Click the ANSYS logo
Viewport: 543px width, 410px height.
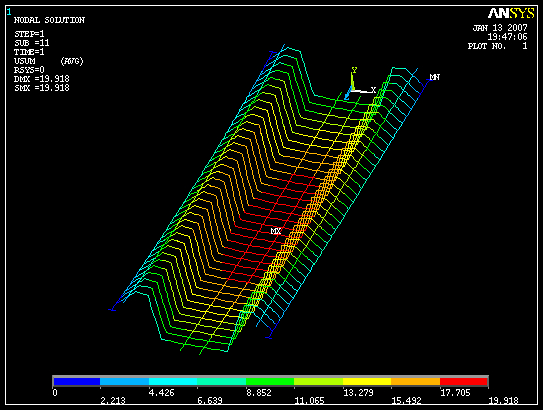511,14
